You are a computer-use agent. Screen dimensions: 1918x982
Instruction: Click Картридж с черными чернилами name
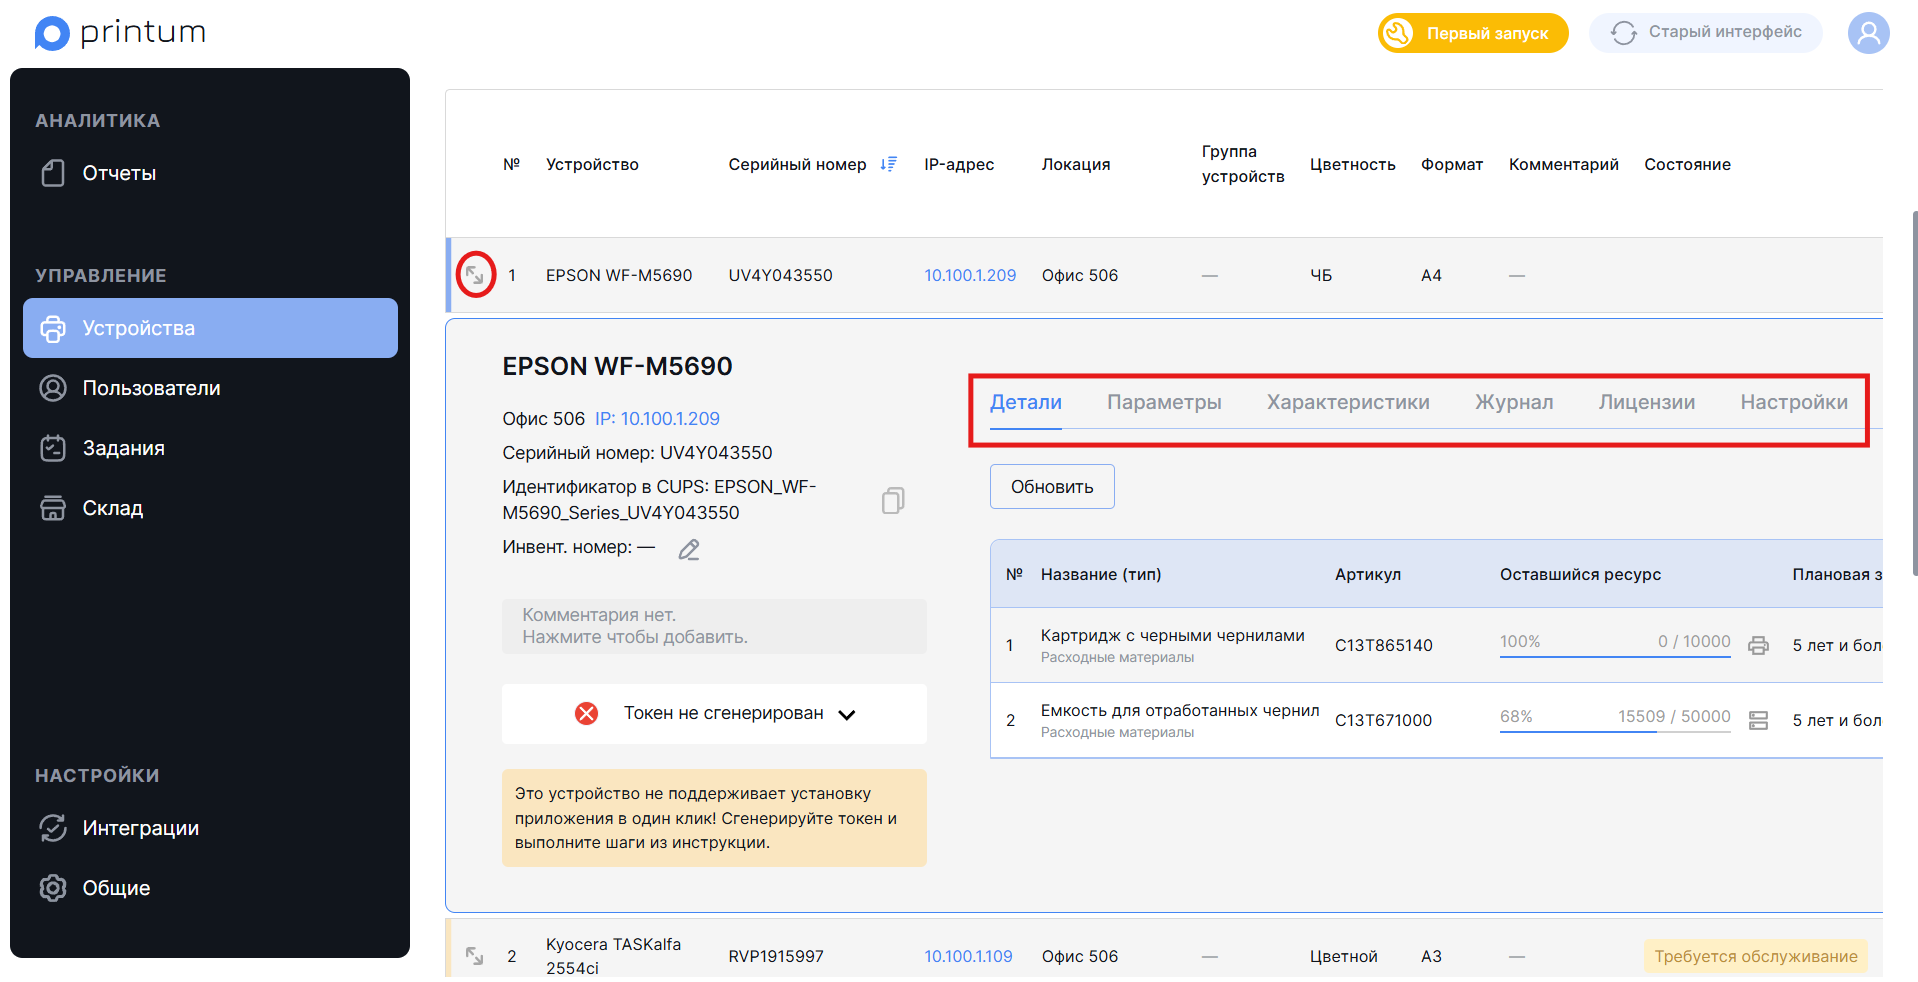click(1173, 635)
